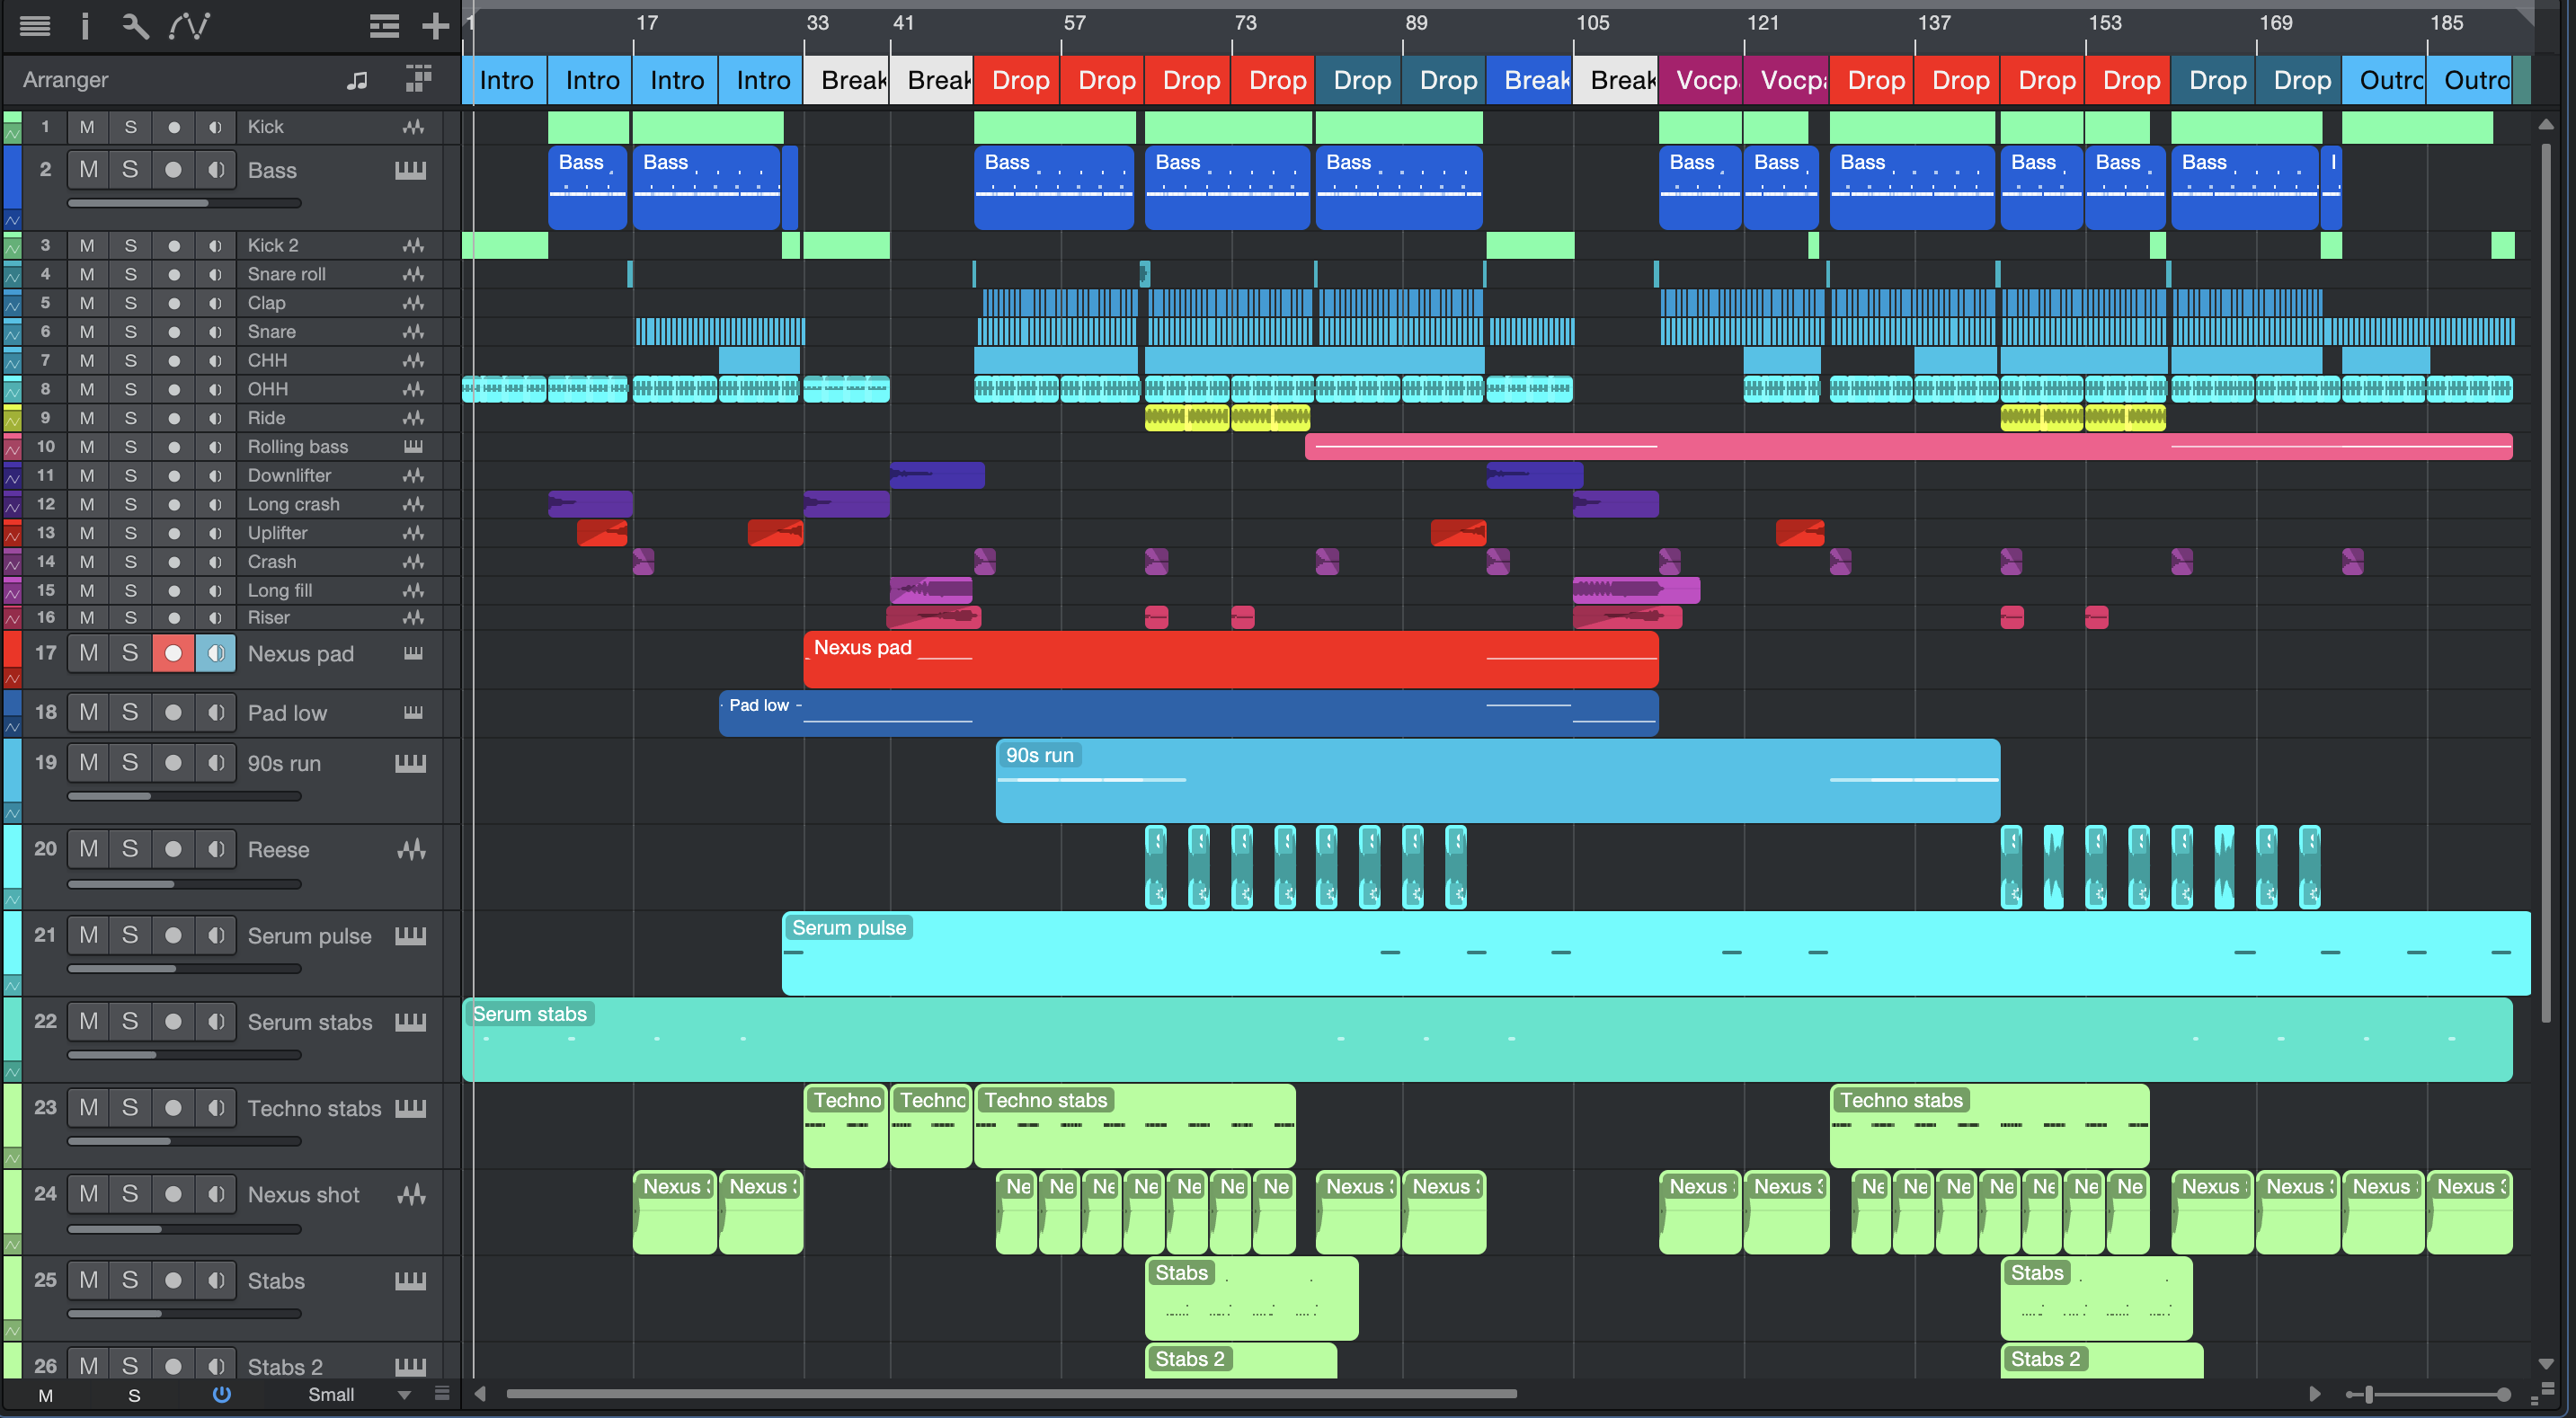Disable record arm on Nexus pad track
Viewport: 2576px width, 1418px height.
pyautogui.click(x=173, y=653)
